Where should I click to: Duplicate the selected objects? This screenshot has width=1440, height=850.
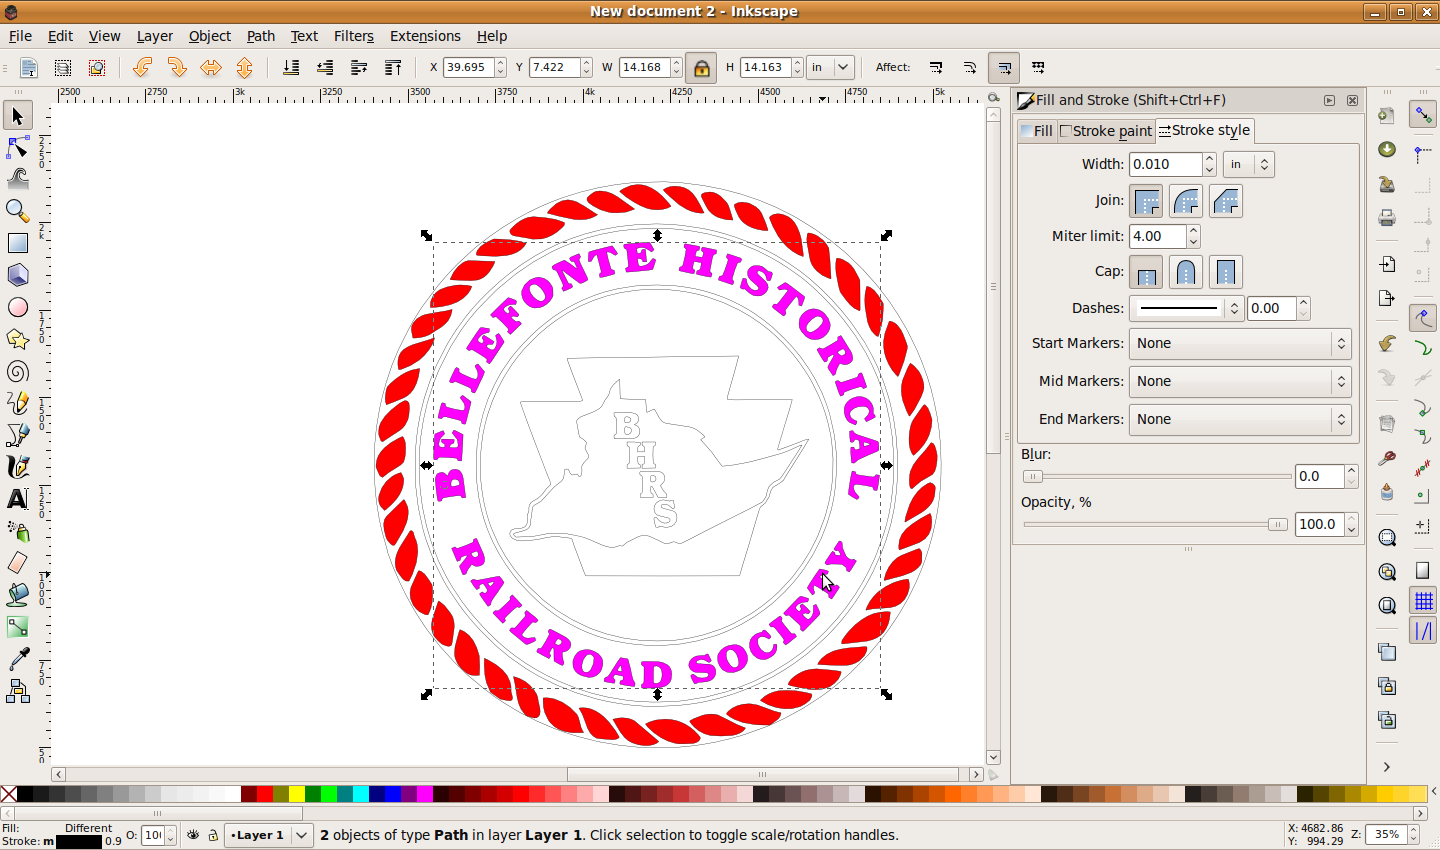click(1387, 652)
